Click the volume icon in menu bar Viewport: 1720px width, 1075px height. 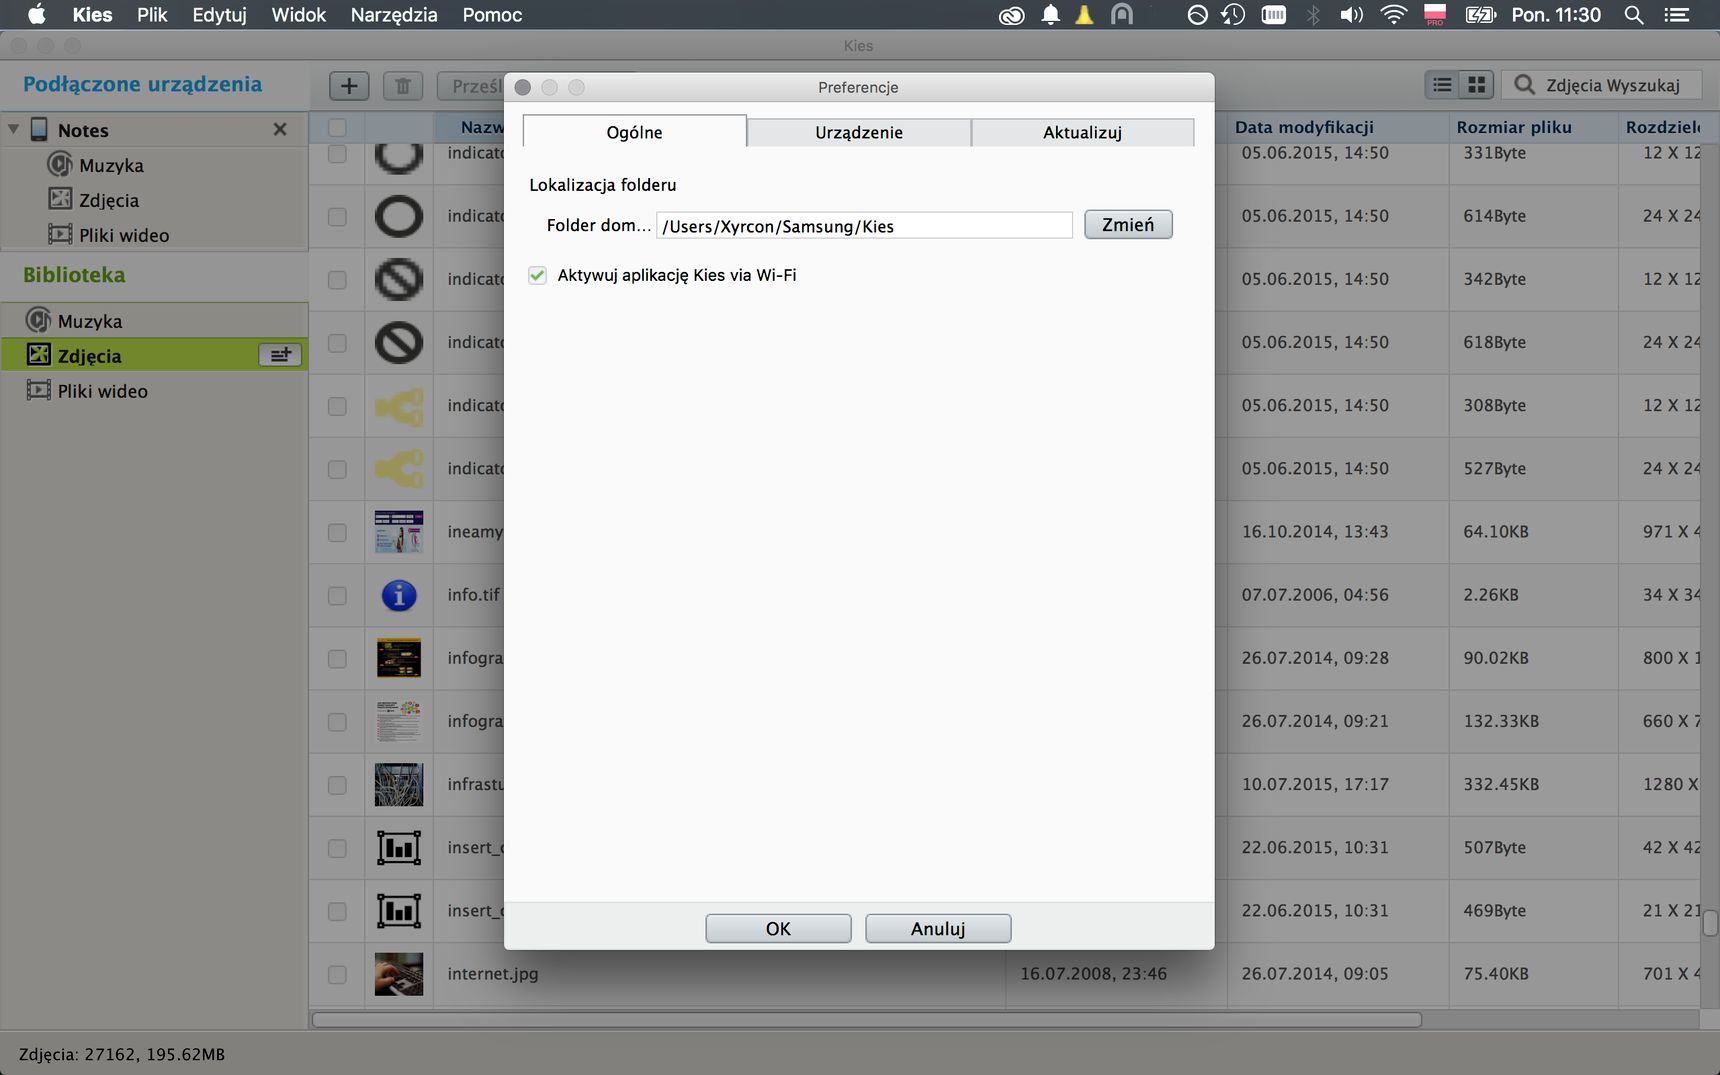1352,14
